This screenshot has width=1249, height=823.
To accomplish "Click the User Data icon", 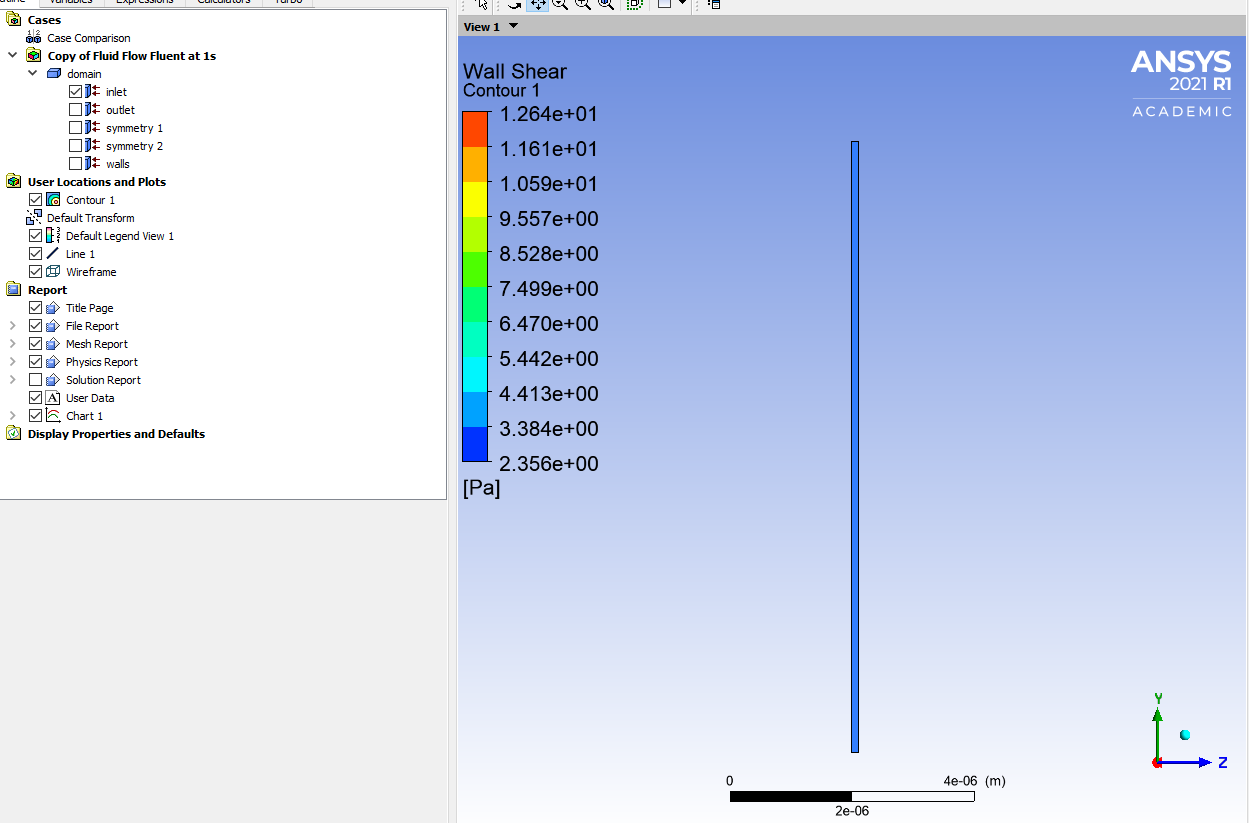I will point(54,398).
